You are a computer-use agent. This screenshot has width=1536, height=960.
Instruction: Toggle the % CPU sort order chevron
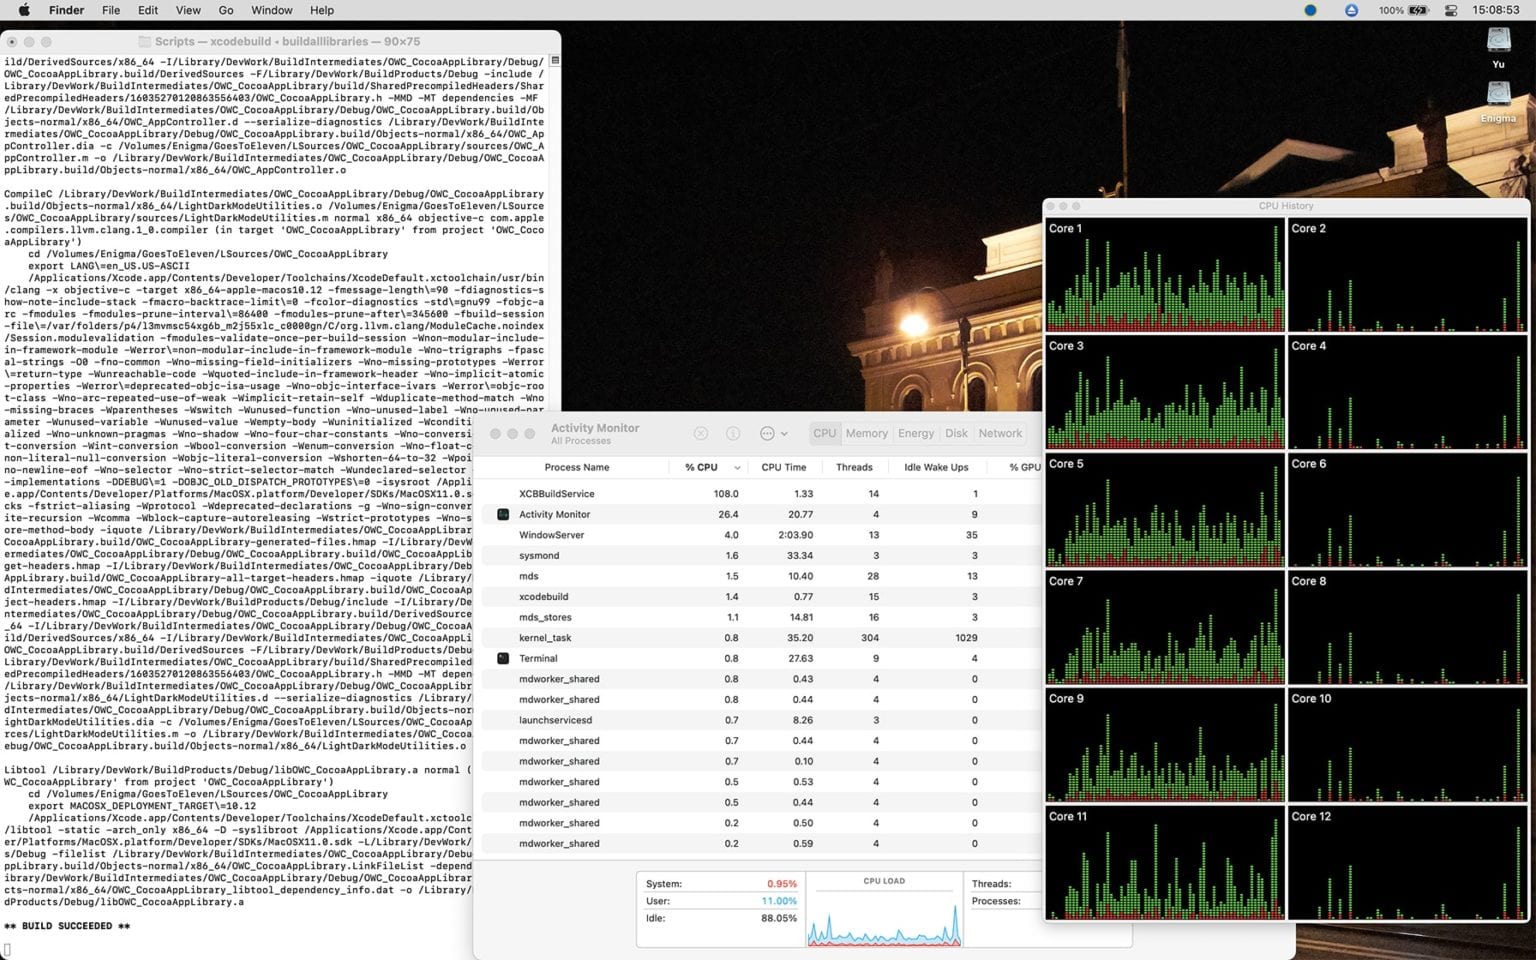(737, 467)
